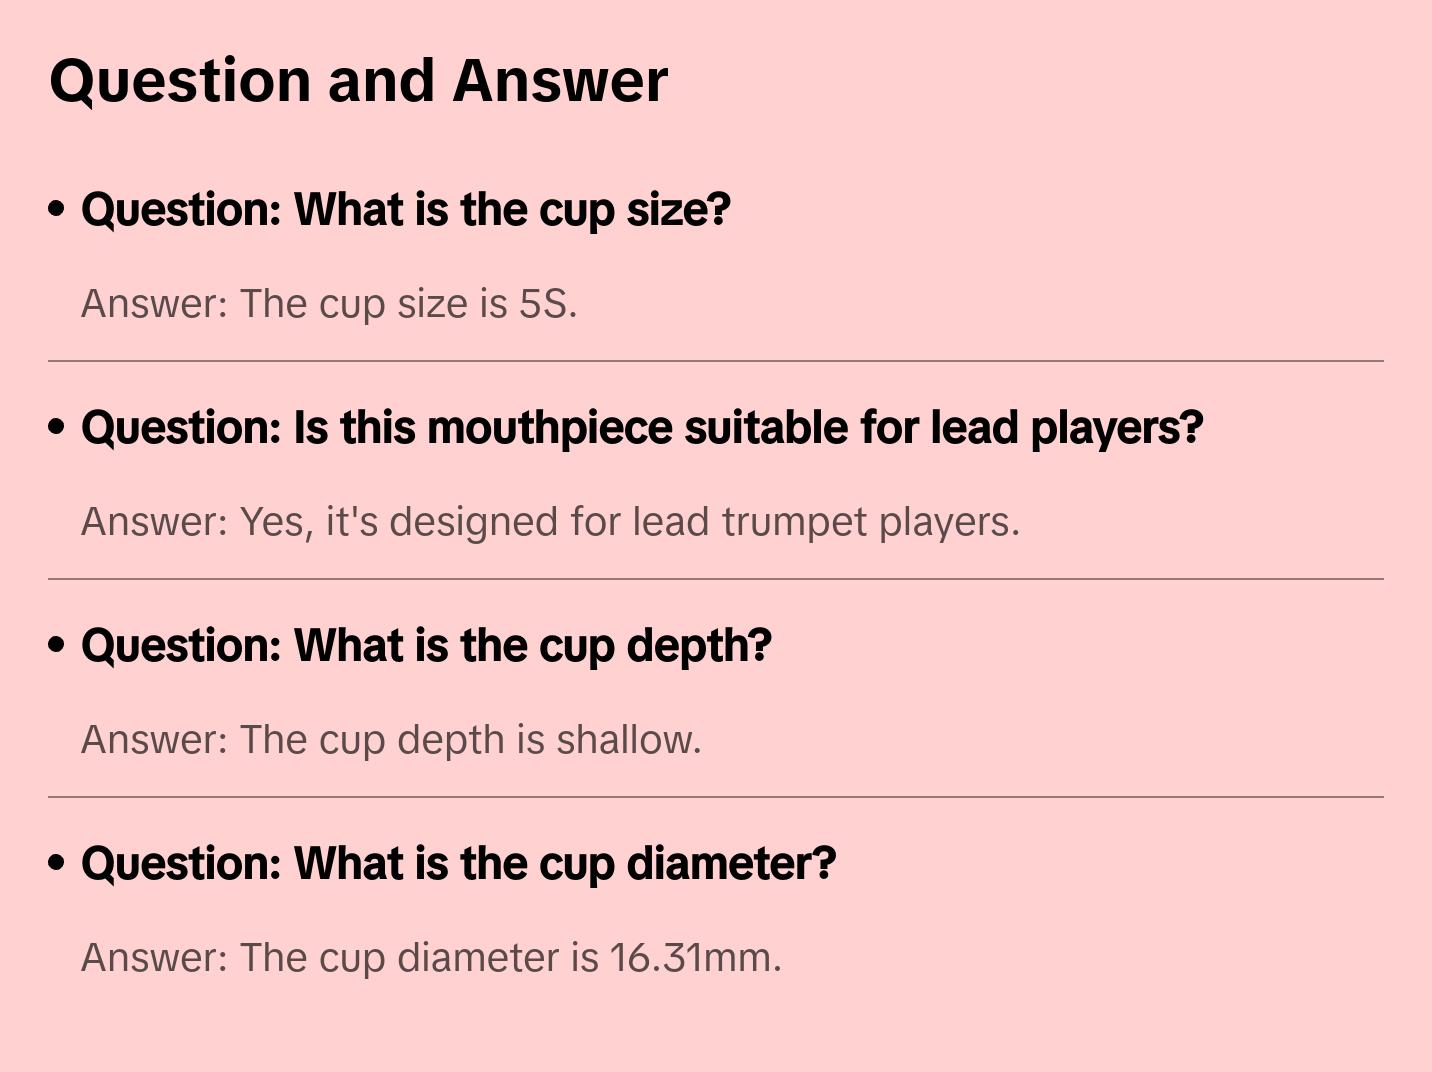Click the answer about lead trumpet players
The width and height of the screenshot is (1432, 1072).
pyautogui.click(x=550, y=522)
